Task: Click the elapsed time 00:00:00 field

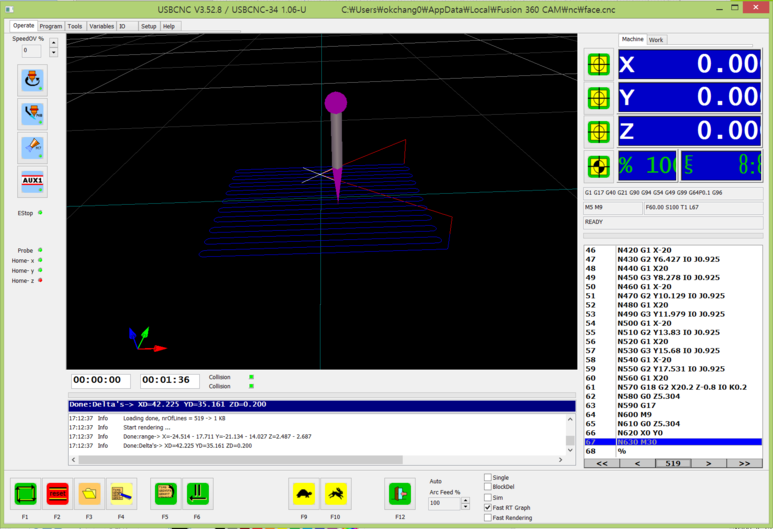Action: click(101, 380)
